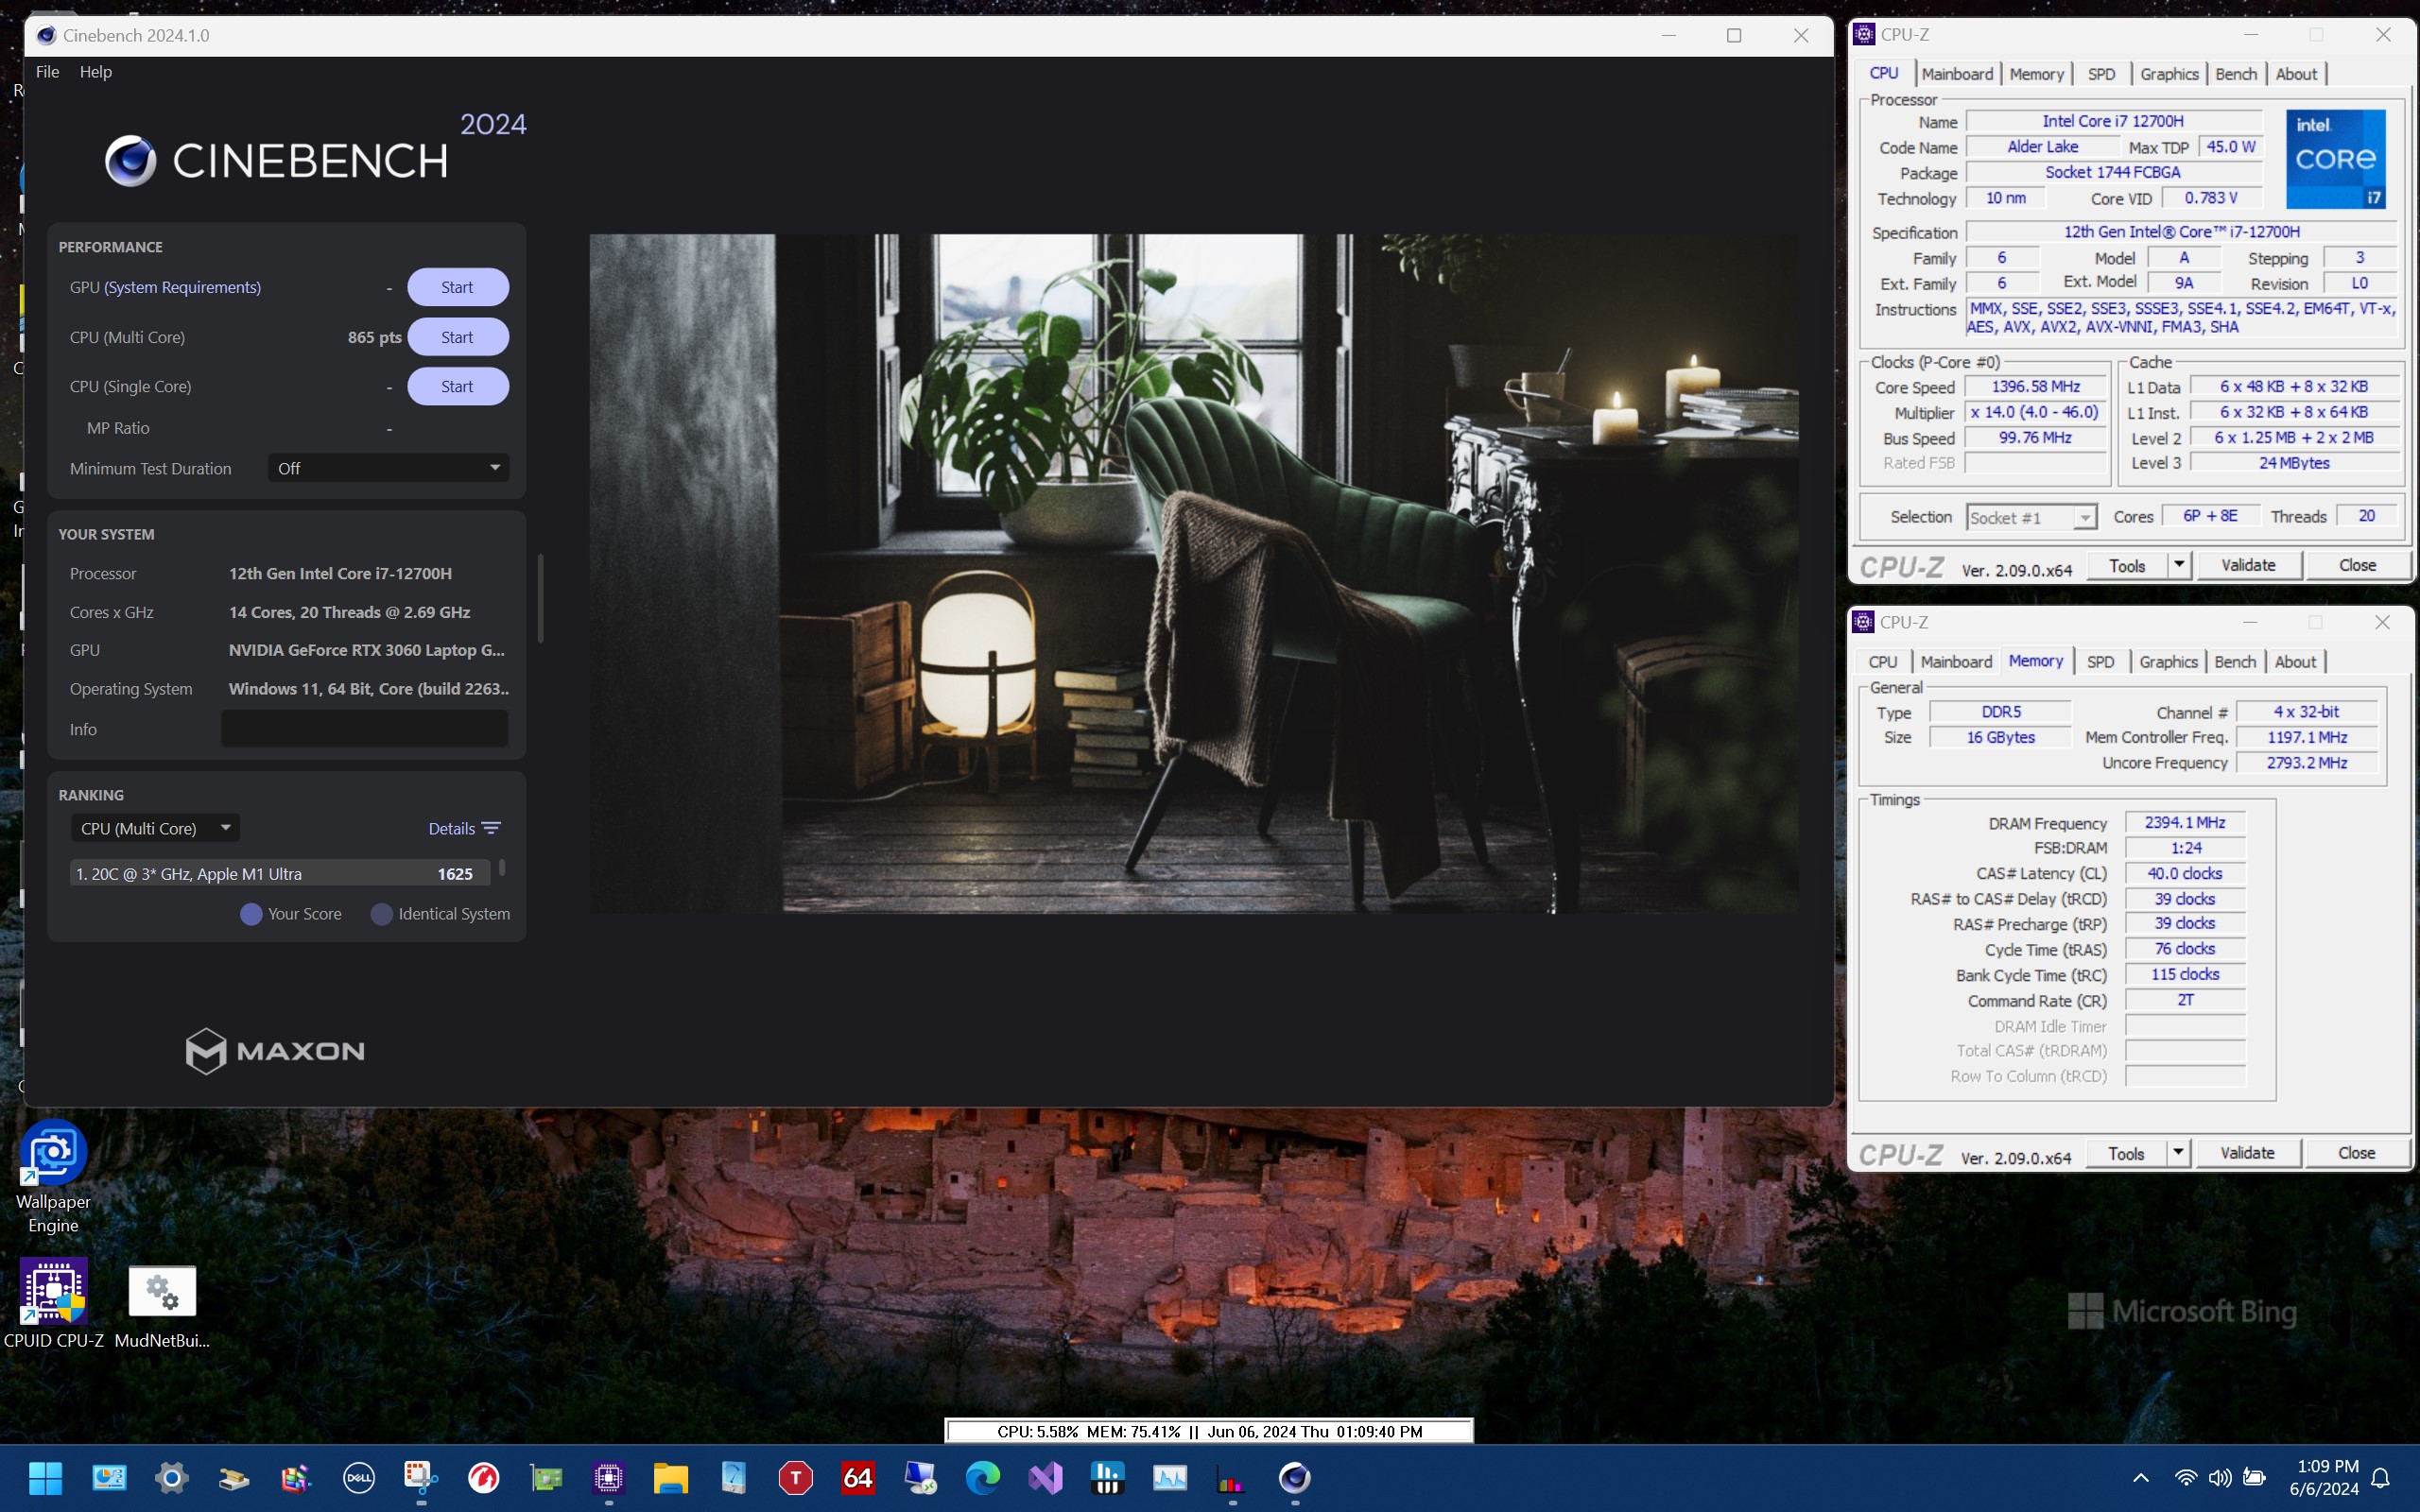Open the Cinebench File menu
2420x1512 pixels.
[x=47, y=72]
